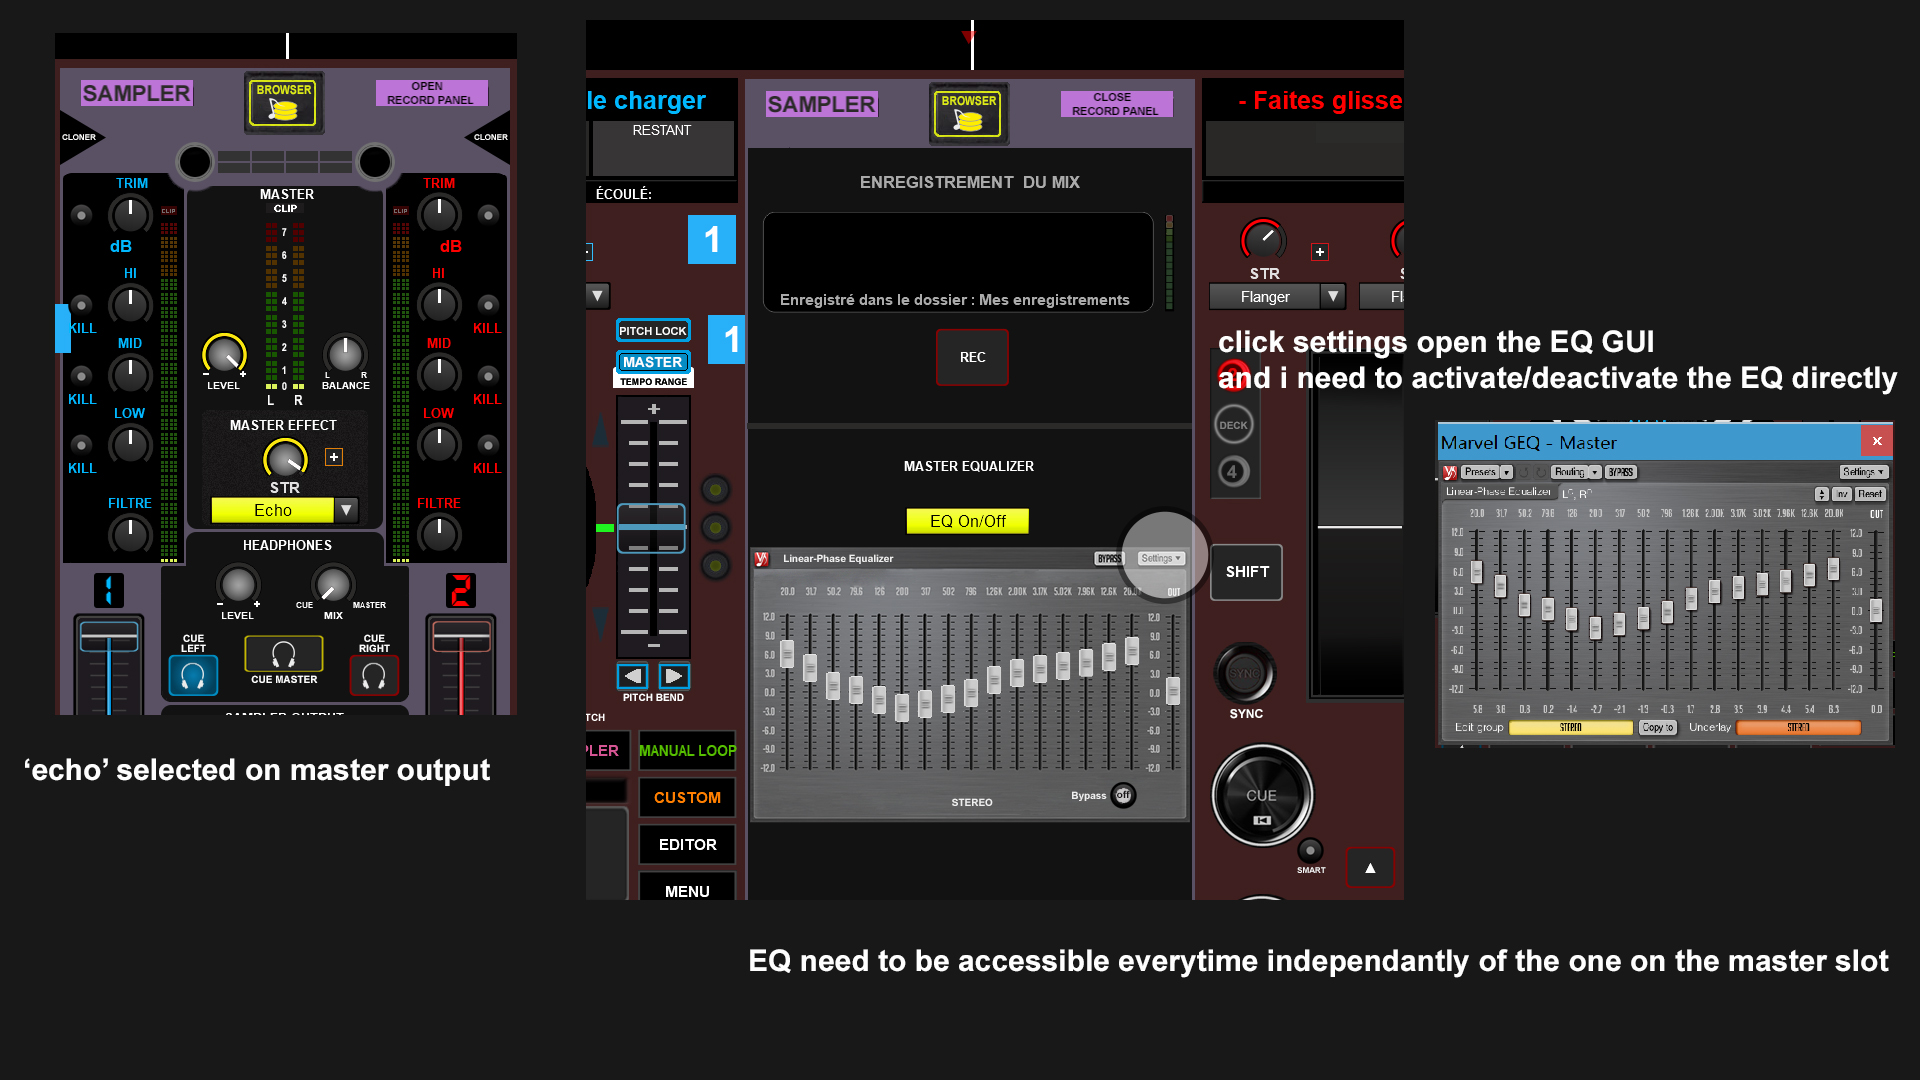Click Inv button in Marvel GEQ
1920x1080 pixels.
point(1841,494)
